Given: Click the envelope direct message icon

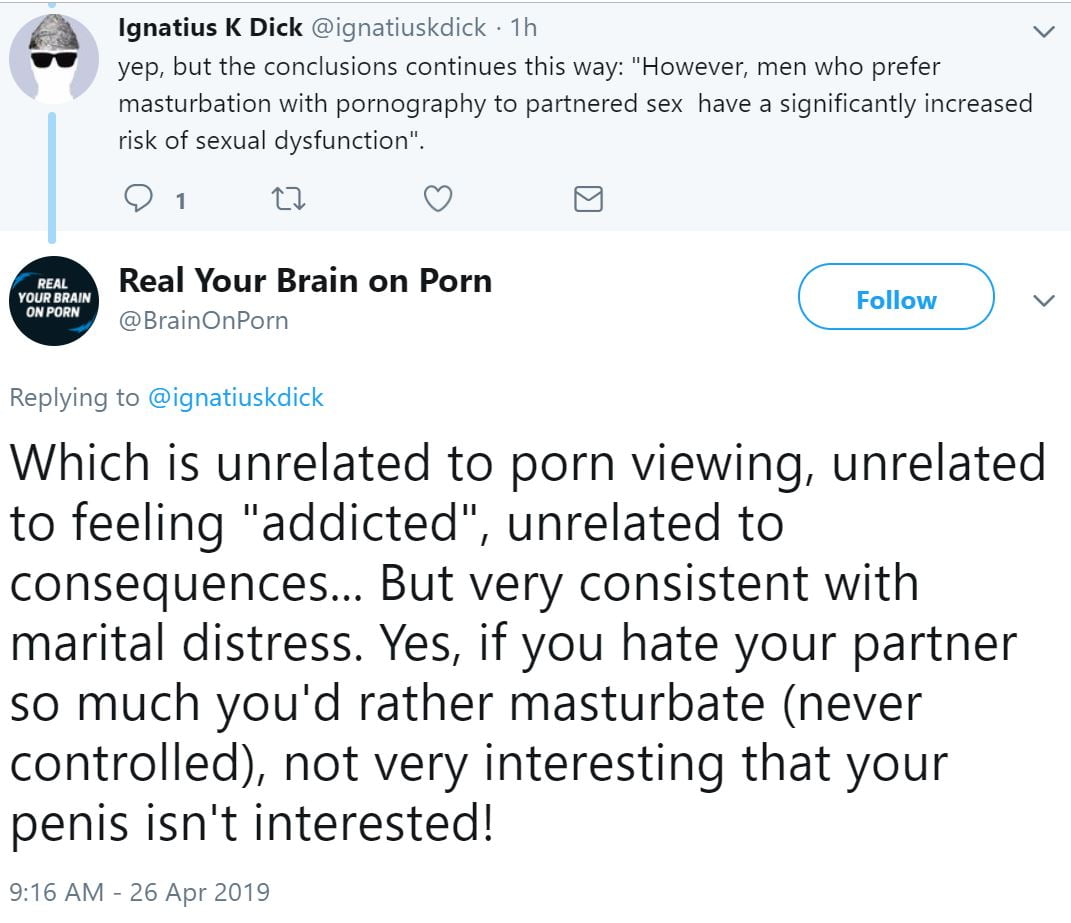Looking at the screenshot, I should coord(588,200).
